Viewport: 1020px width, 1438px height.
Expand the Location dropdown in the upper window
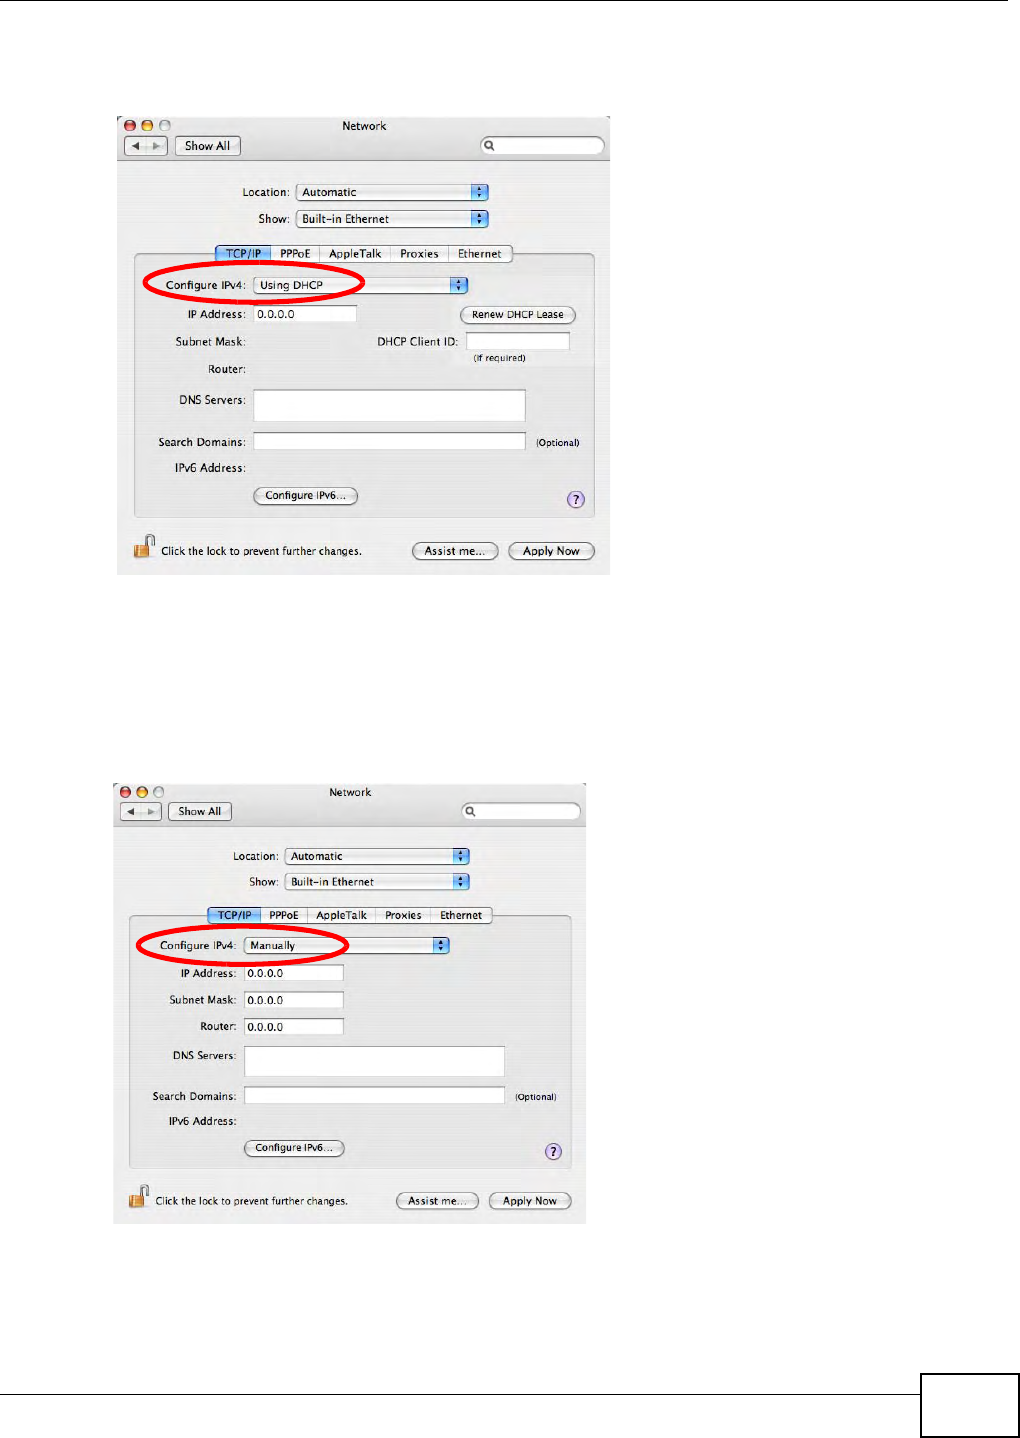(392, 192)
